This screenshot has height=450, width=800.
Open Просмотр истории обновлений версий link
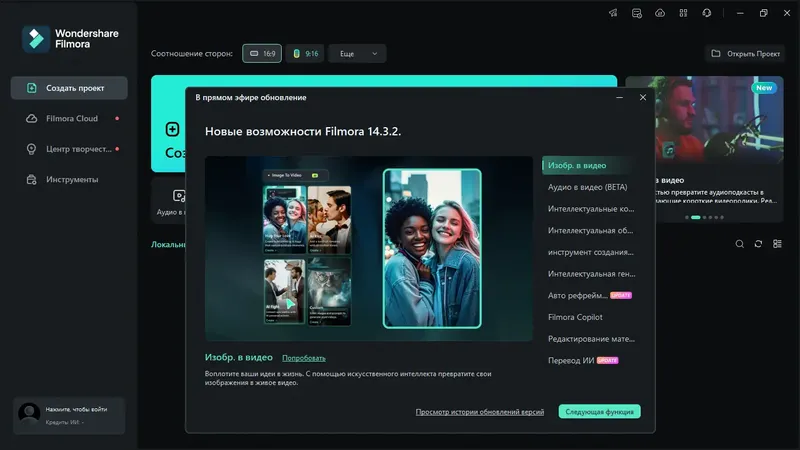(480, 412)
